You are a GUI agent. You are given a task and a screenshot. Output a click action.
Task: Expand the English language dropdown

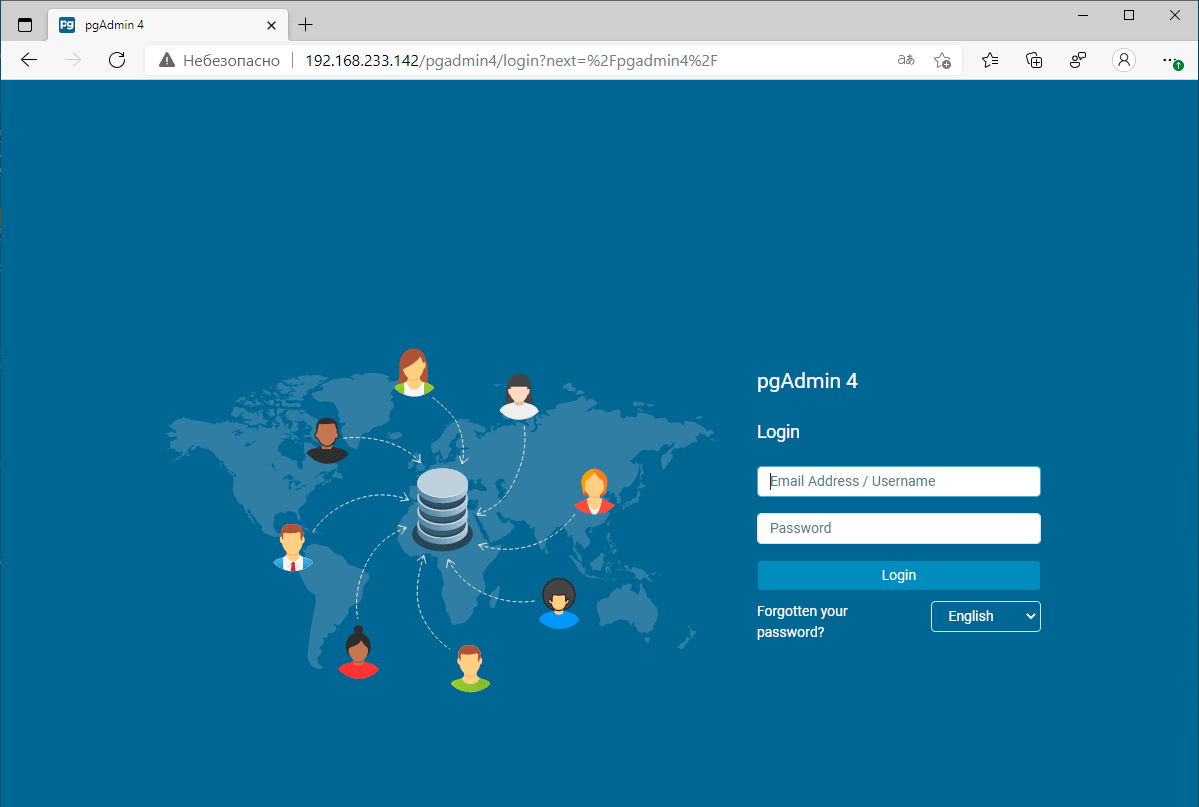click(985, 616)
